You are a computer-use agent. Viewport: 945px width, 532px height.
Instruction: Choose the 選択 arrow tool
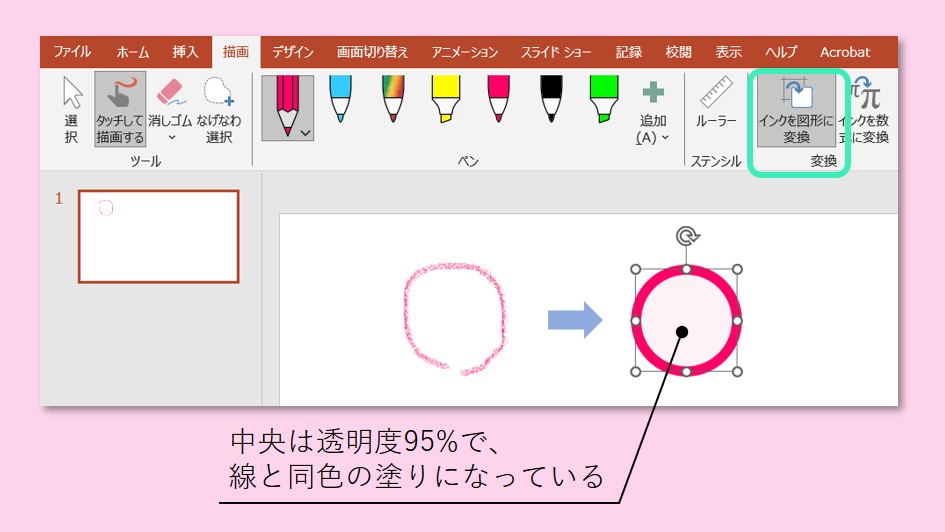point(72,110)
